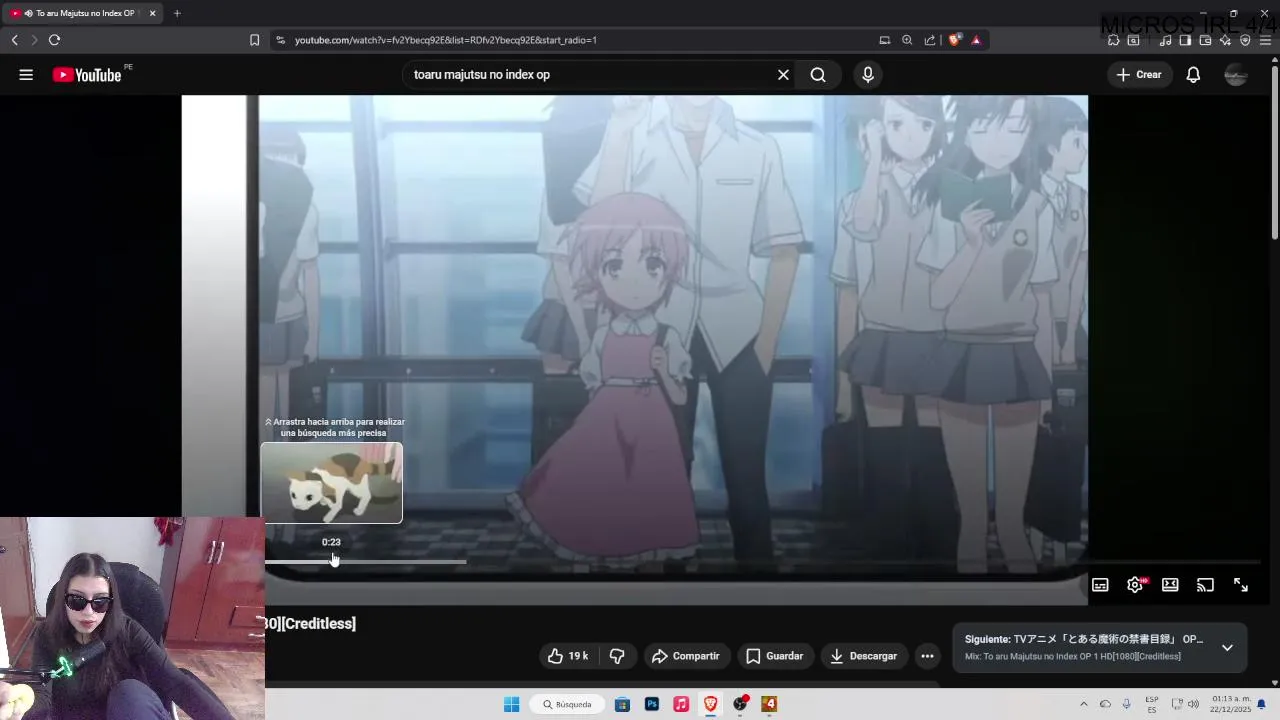Viewport: 1280px width, 720px height.
Task: Switch to Brave in the taskbar
Action: click(x=711, y=704)
